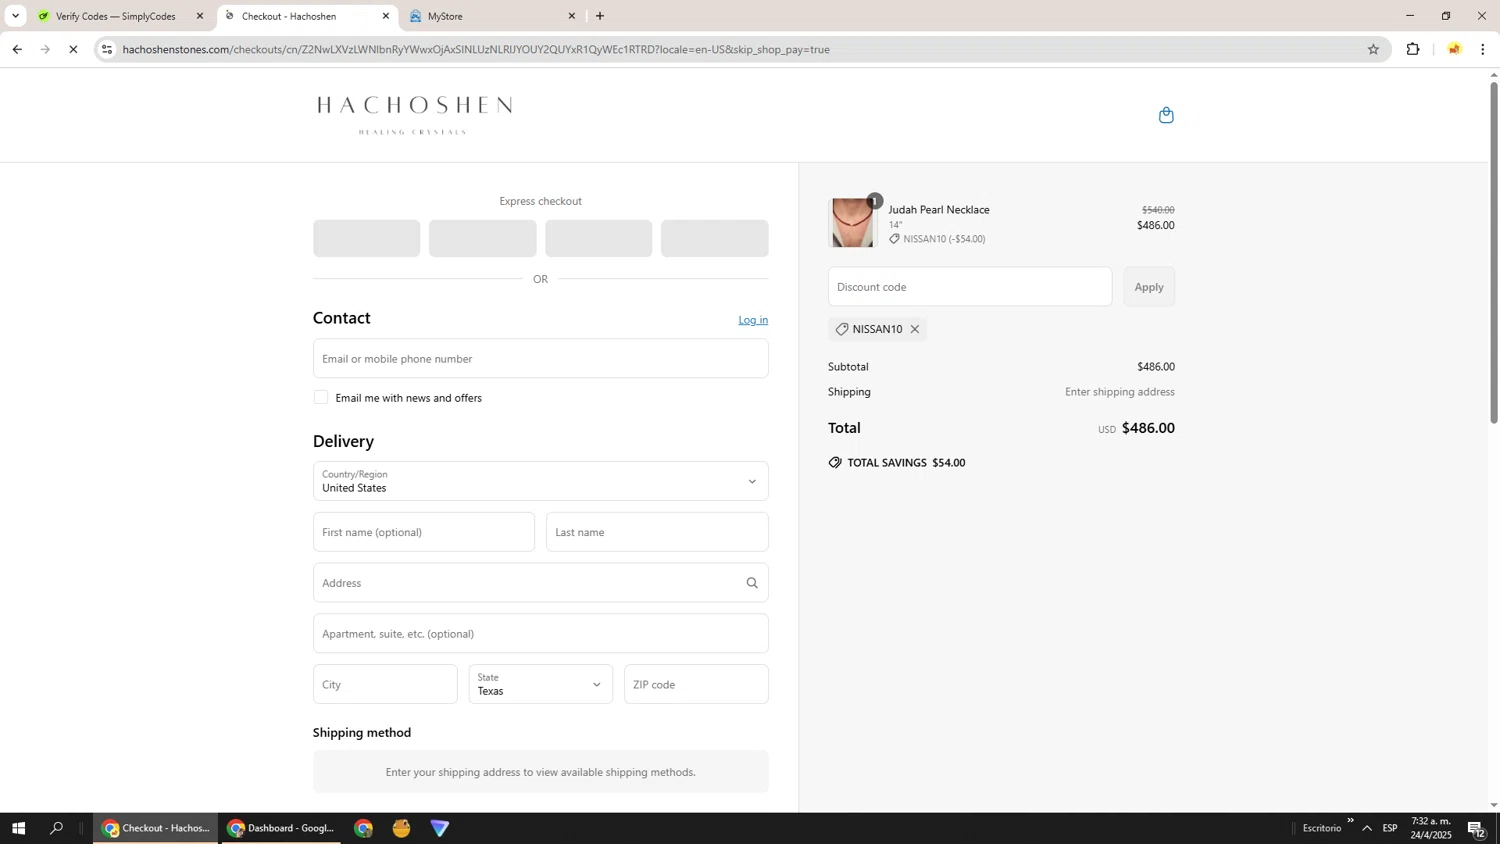
Task: Click fourth express checkout button
Action: coord(714,238)
